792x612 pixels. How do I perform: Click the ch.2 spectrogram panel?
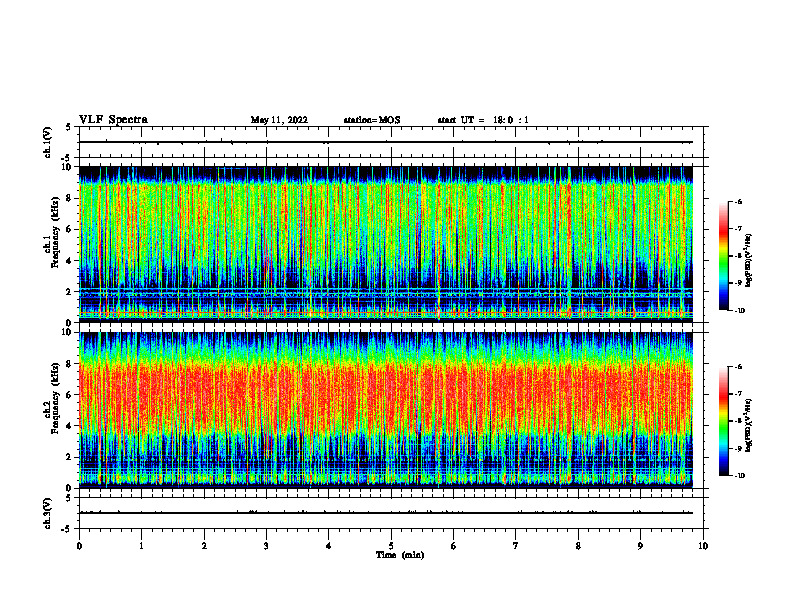(385, 410)
